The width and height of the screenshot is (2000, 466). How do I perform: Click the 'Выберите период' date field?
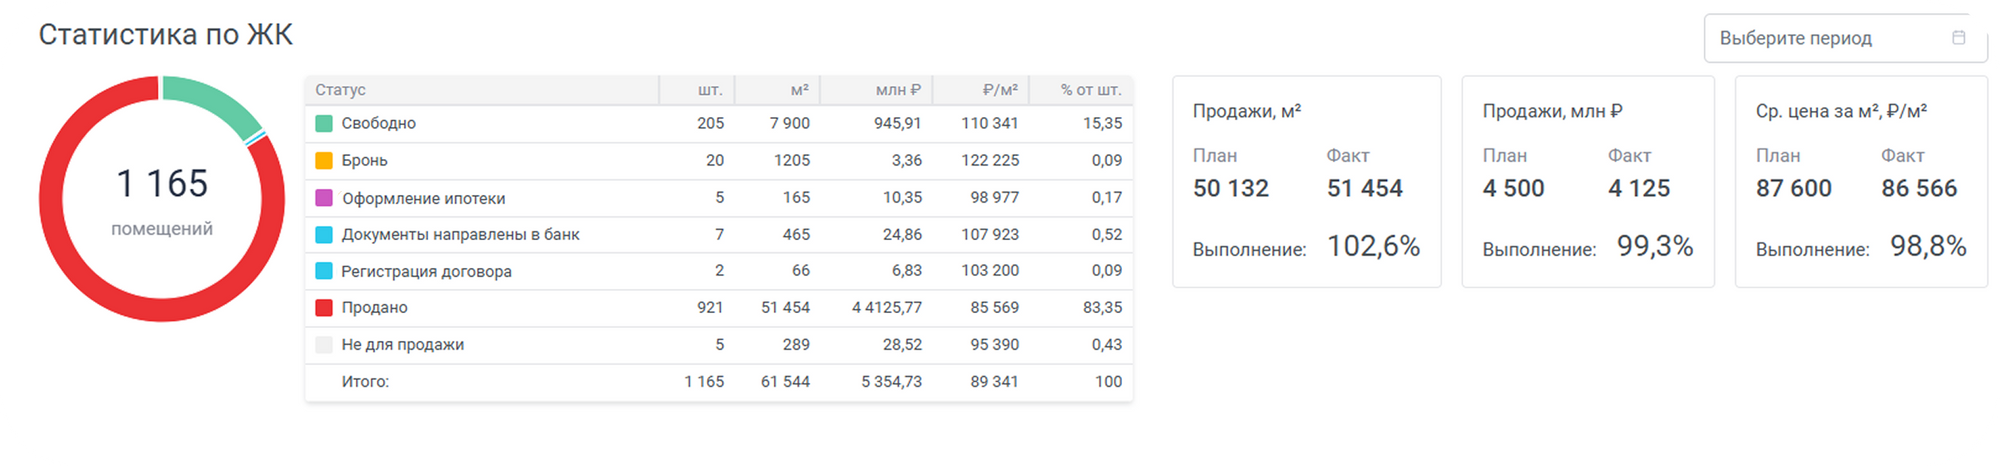1845,38
